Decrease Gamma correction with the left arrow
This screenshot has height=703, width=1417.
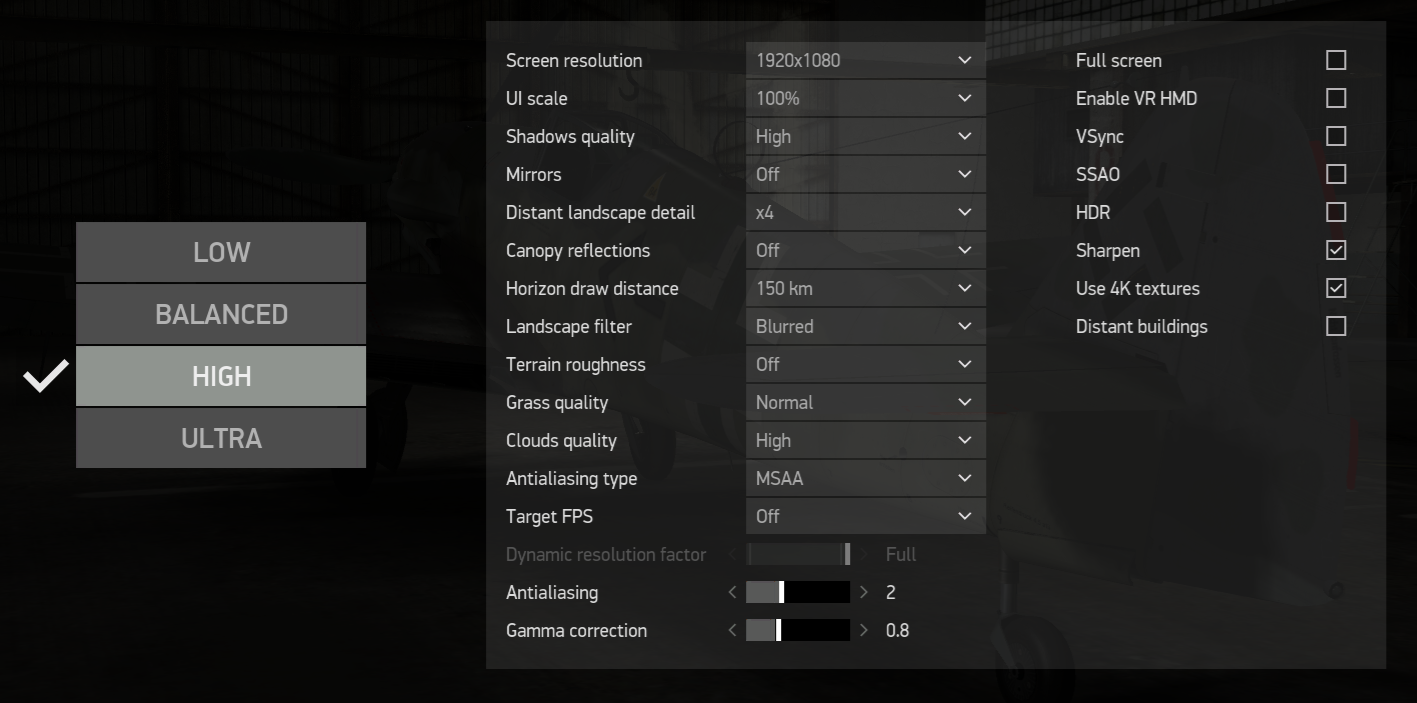coord(733,630)
